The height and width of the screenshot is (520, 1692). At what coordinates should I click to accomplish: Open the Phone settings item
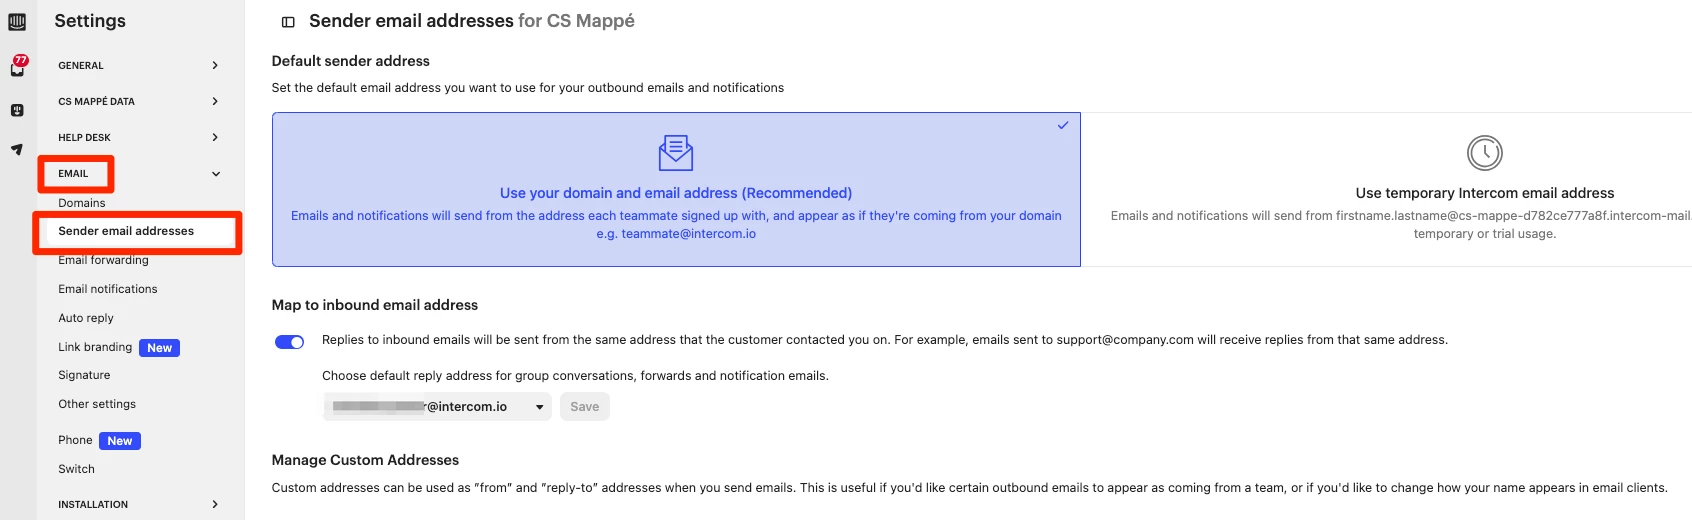coord(75,440)
